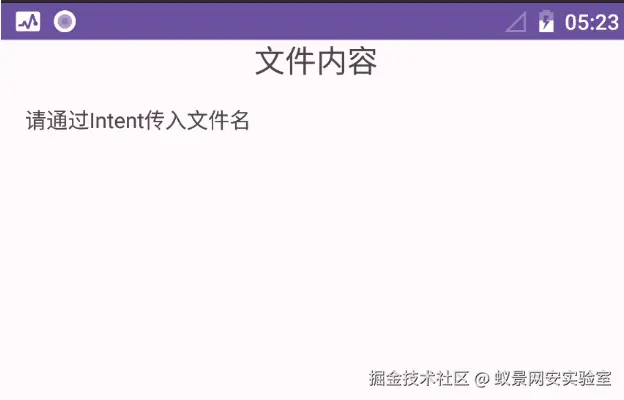Click the @ symbol in the watermark

point(482,379)
